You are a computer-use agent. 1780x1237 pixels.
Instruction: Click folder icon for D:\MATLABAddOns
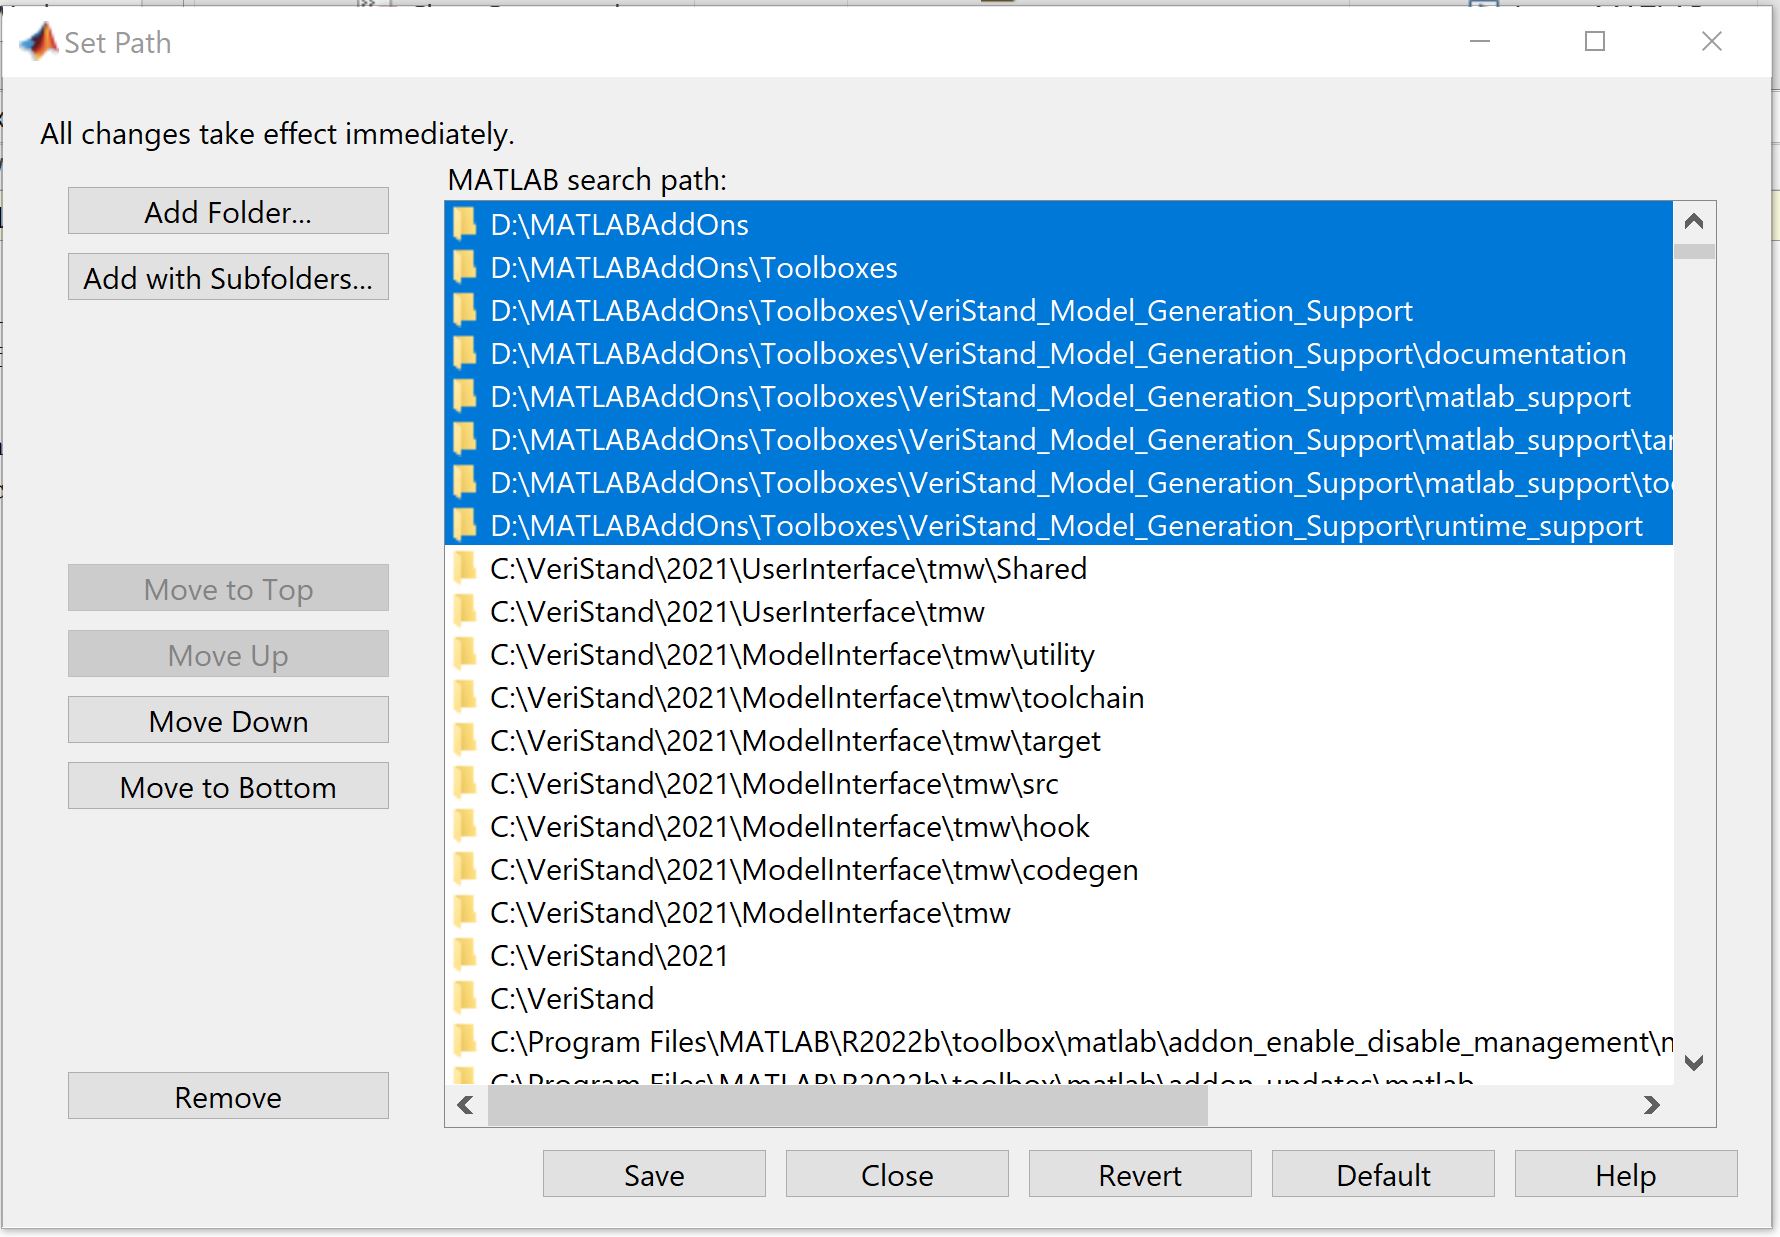tap(465, 224)
